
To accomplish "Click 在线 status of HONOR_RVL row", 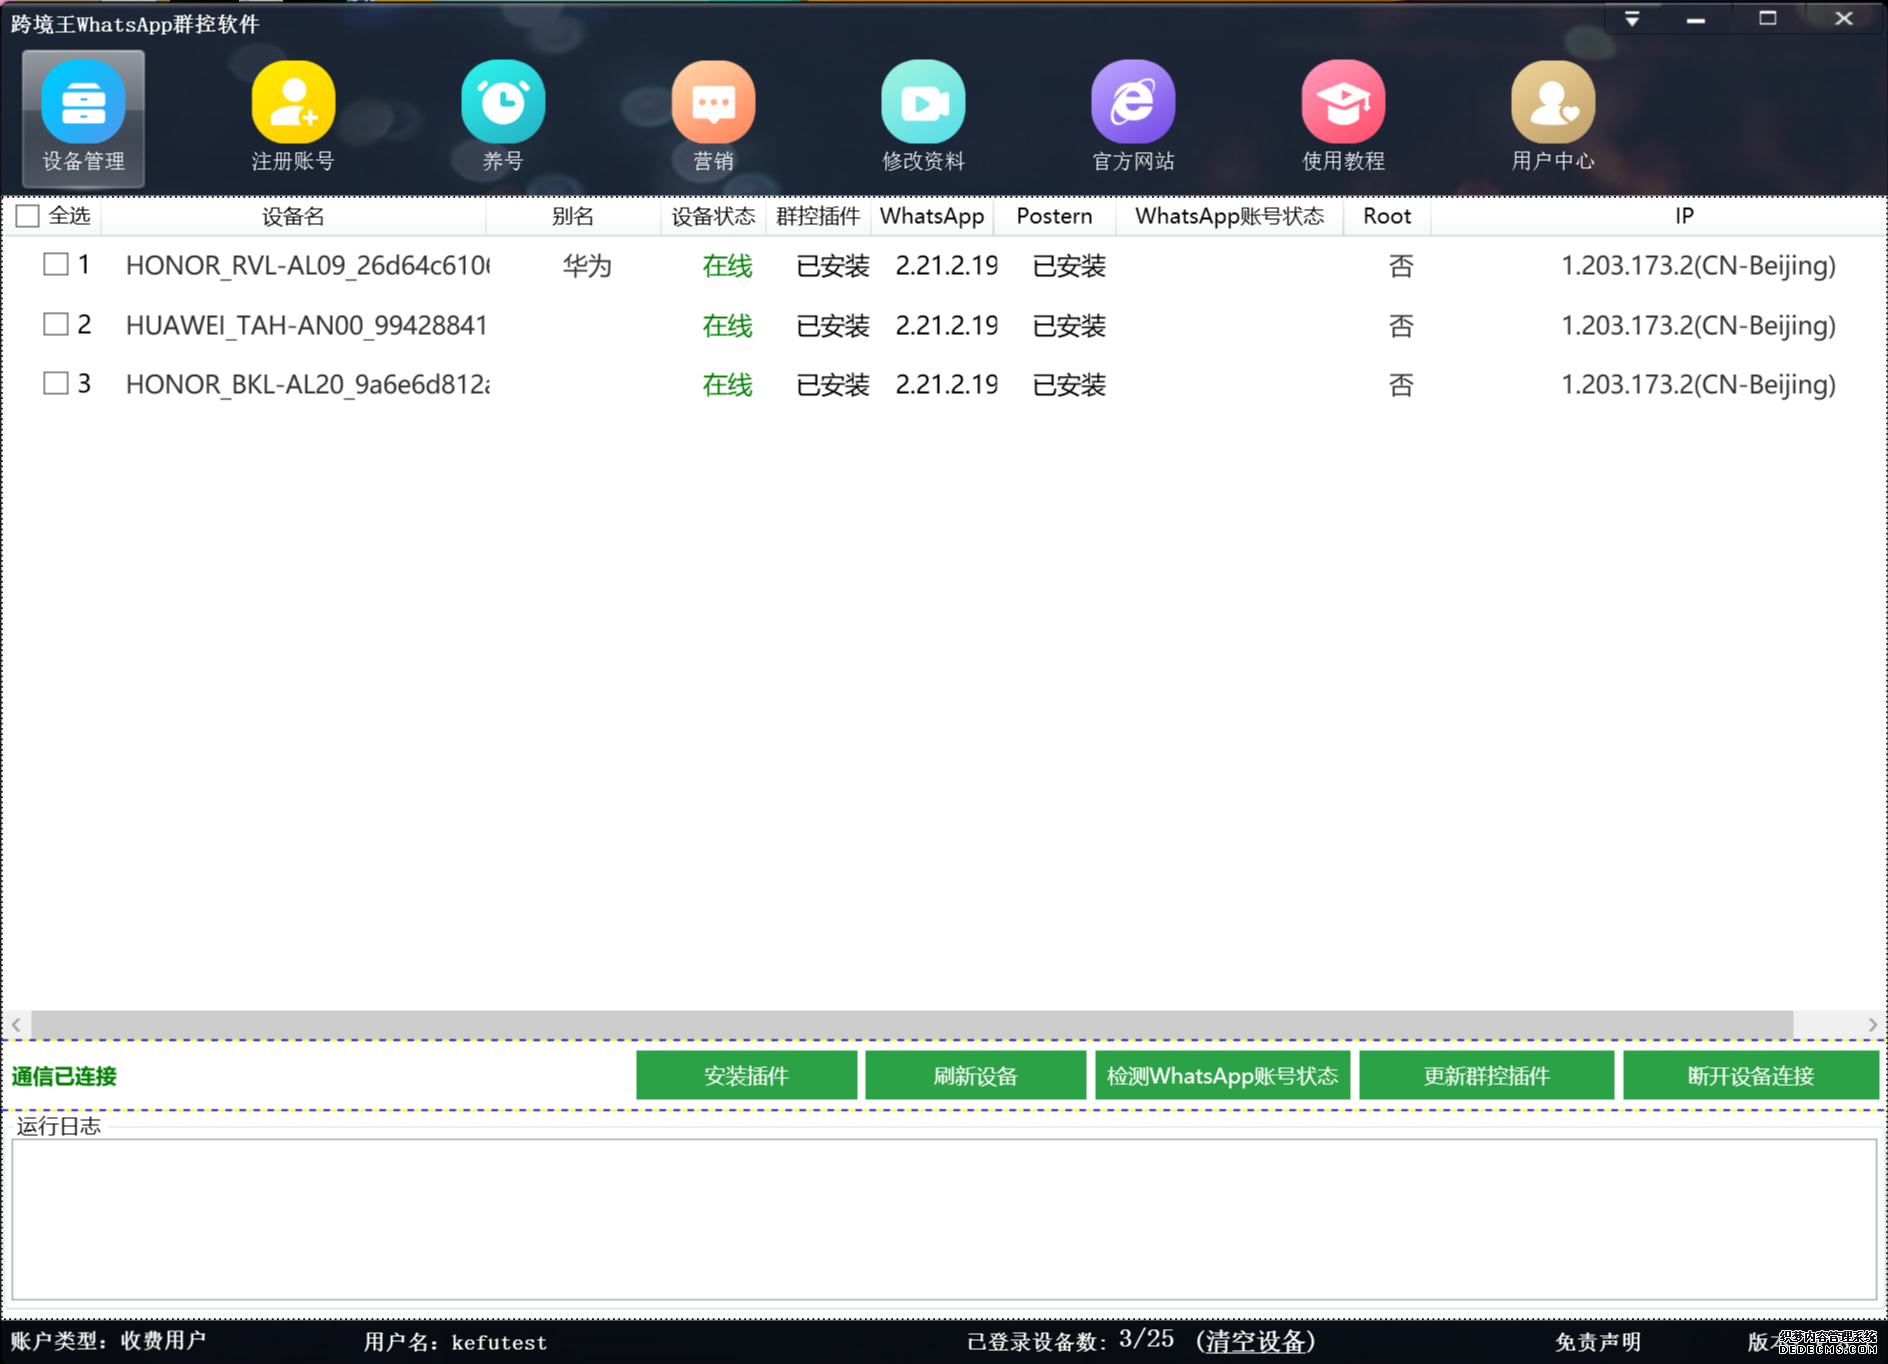I will (x=727, y=266).
